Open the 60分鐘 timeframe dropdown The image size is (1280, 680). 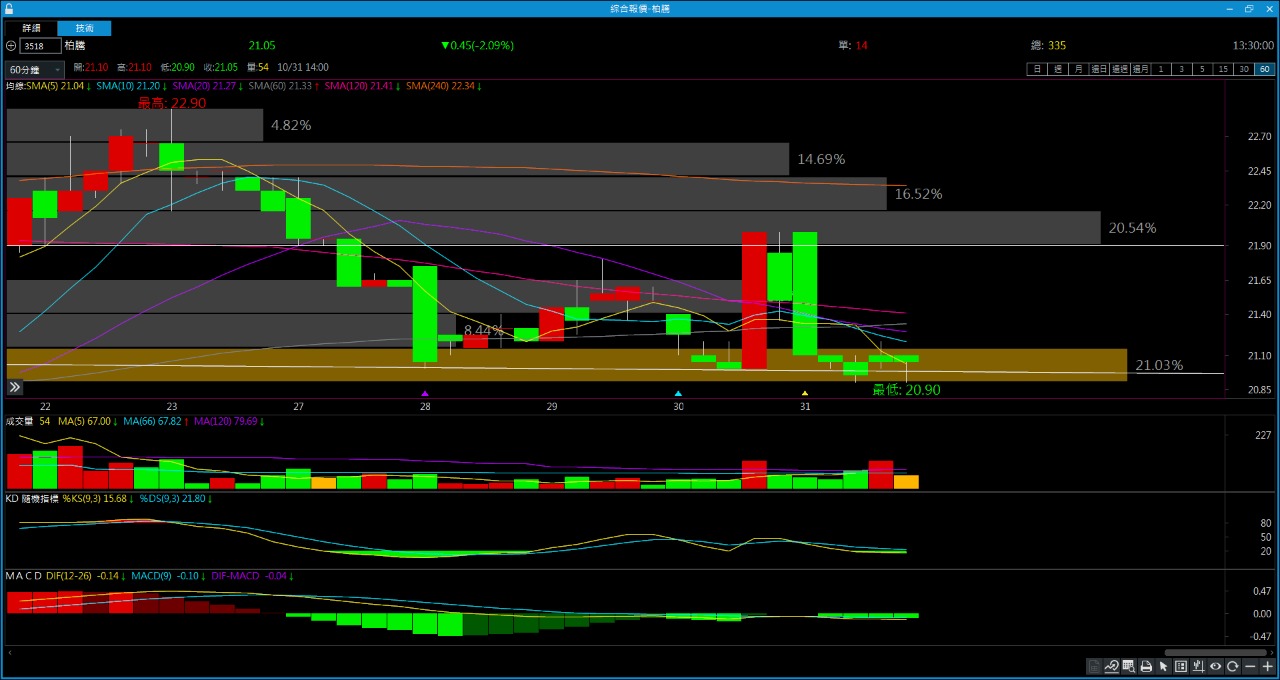click(x=35, y=70)
